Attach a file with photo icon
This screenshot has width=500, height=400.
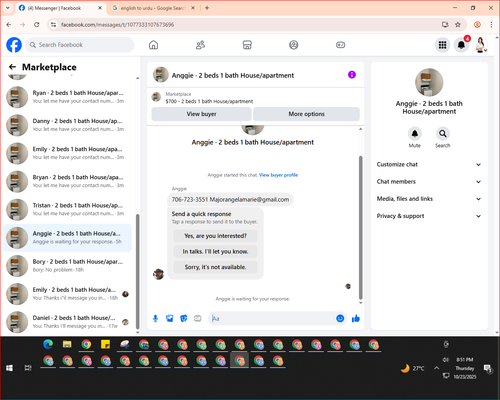[170, 319]
